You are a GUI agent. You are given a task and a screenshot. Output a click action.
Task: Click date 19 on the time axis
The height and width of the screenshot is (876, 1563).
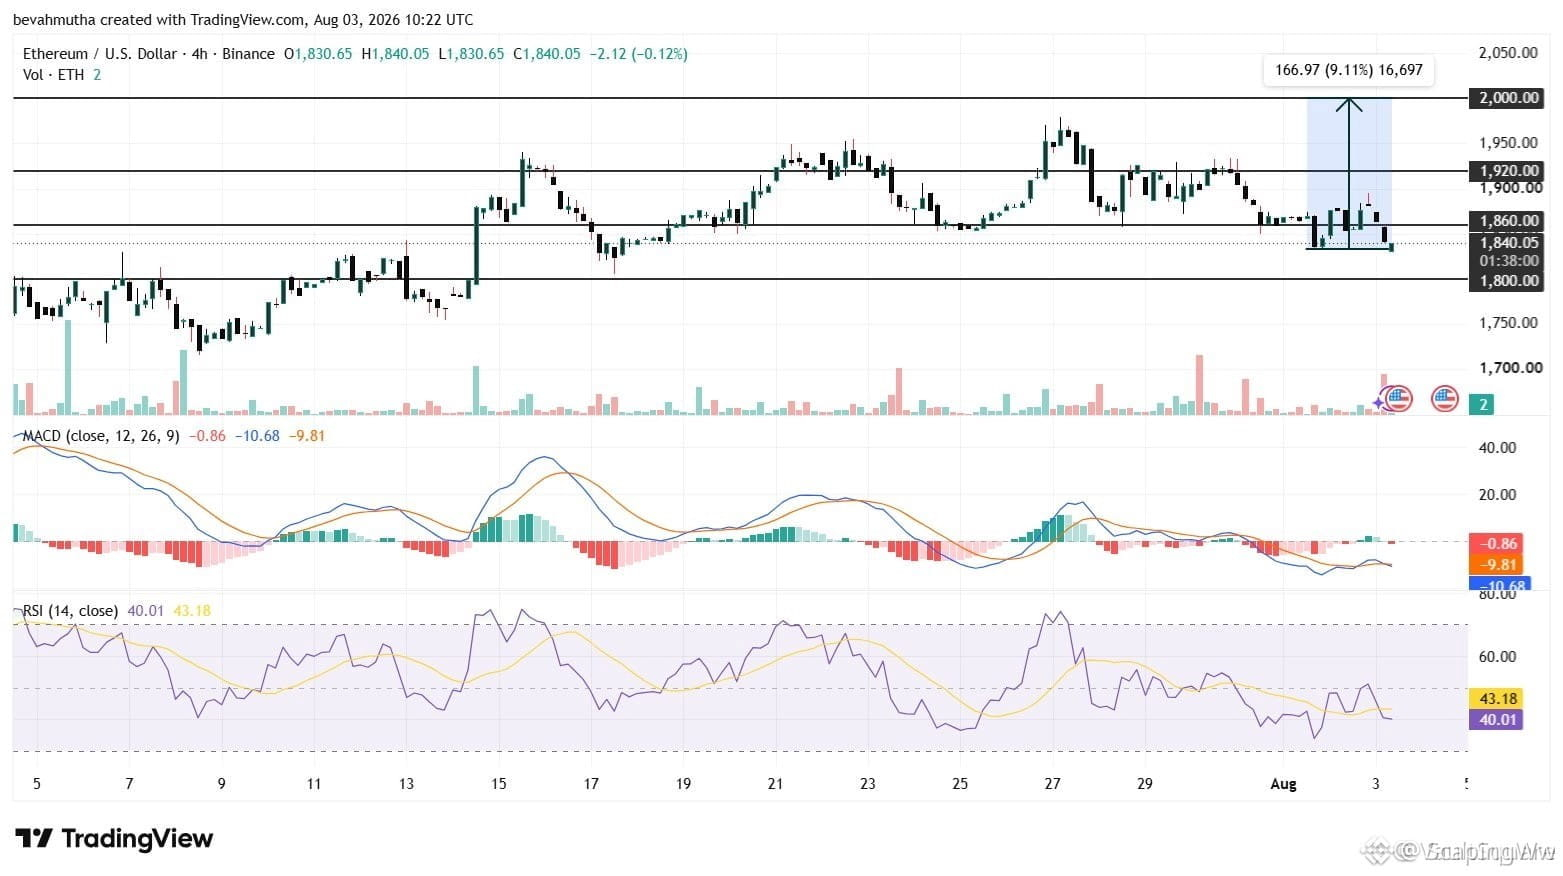683,784
